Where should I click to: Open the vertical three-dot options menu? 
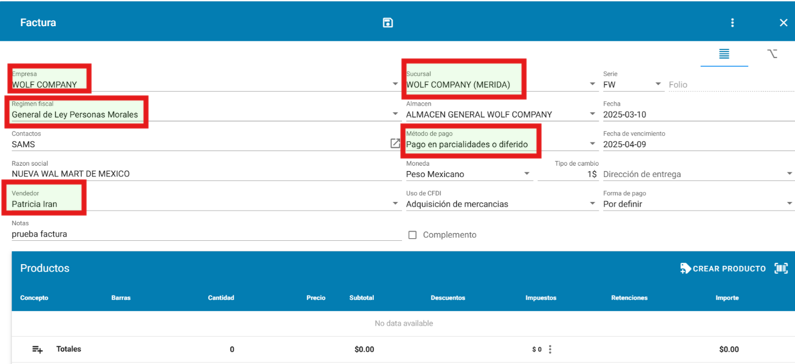pos(732,23)
